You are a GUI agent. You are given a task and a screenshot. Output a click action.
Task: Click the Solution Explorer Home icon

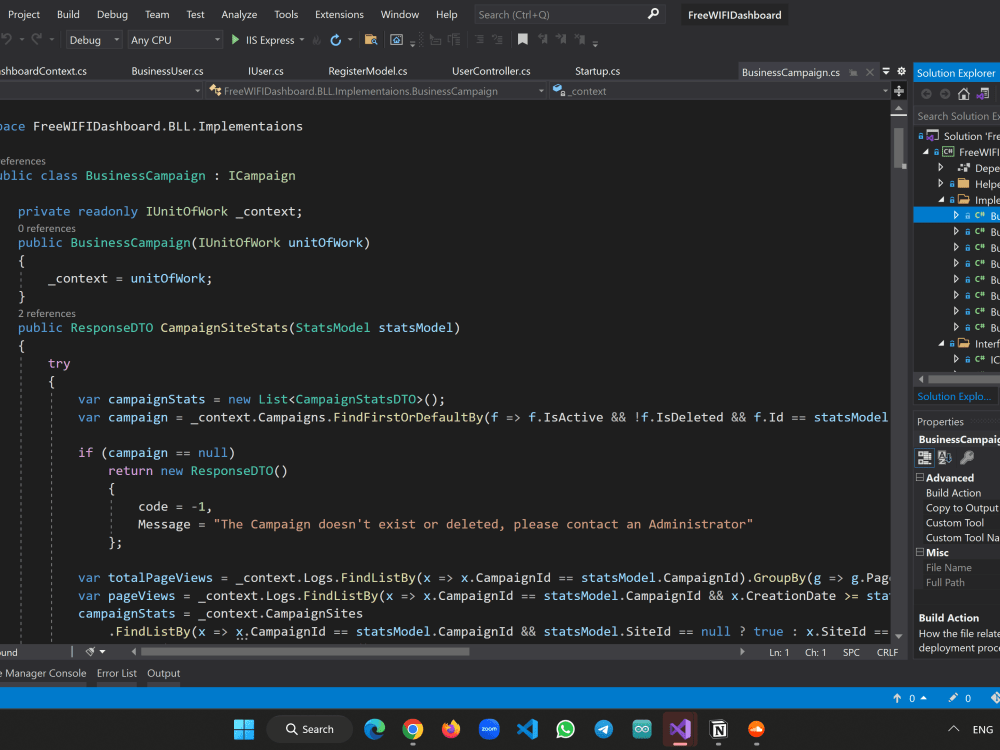point(964,94)
